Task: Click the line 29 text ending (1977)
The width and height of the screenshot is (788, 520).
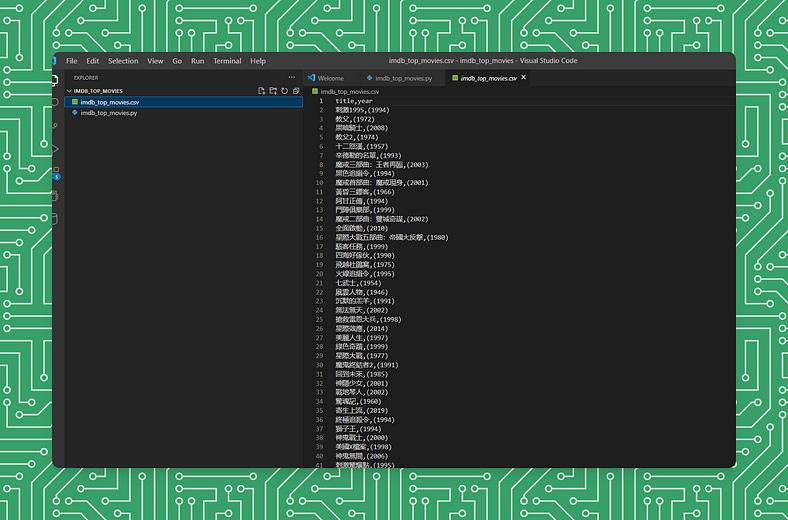Action: [362, 356]
